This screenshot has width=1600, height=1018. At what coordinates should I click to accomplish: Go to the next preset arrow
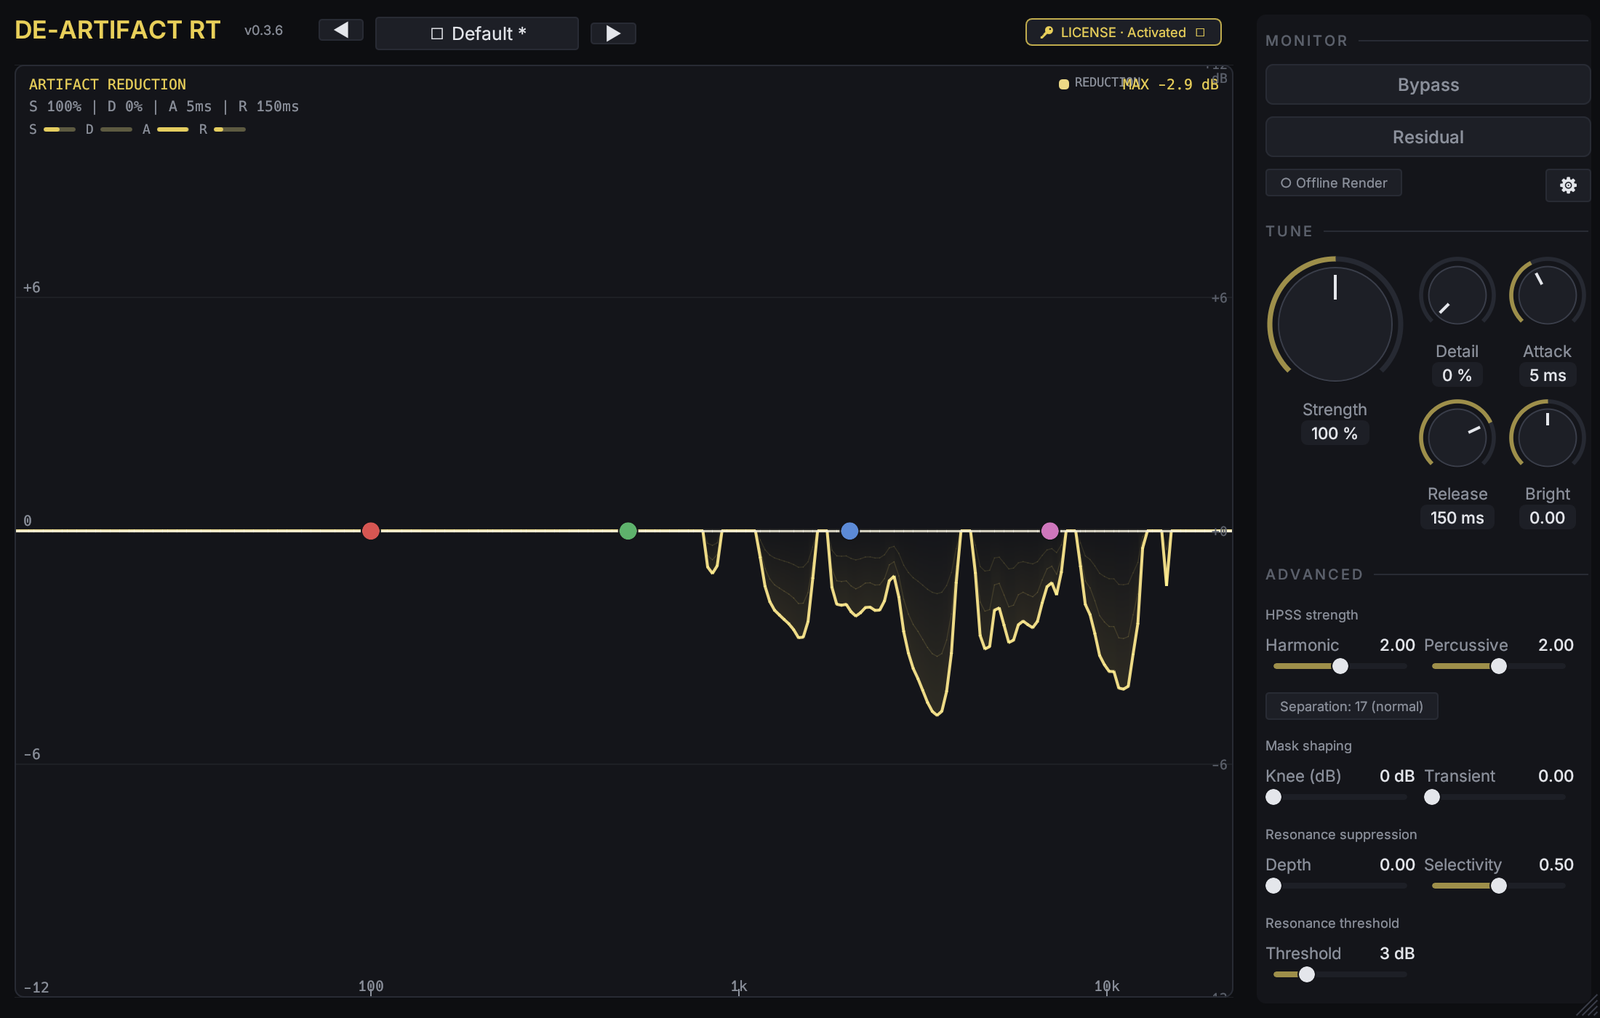(613, 33)
